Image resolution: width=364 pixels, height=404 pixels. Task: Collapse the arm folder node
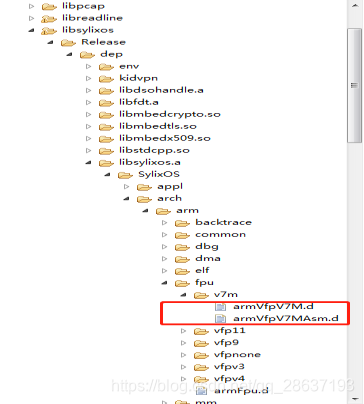pyautogui.click(x=146, y=211)
